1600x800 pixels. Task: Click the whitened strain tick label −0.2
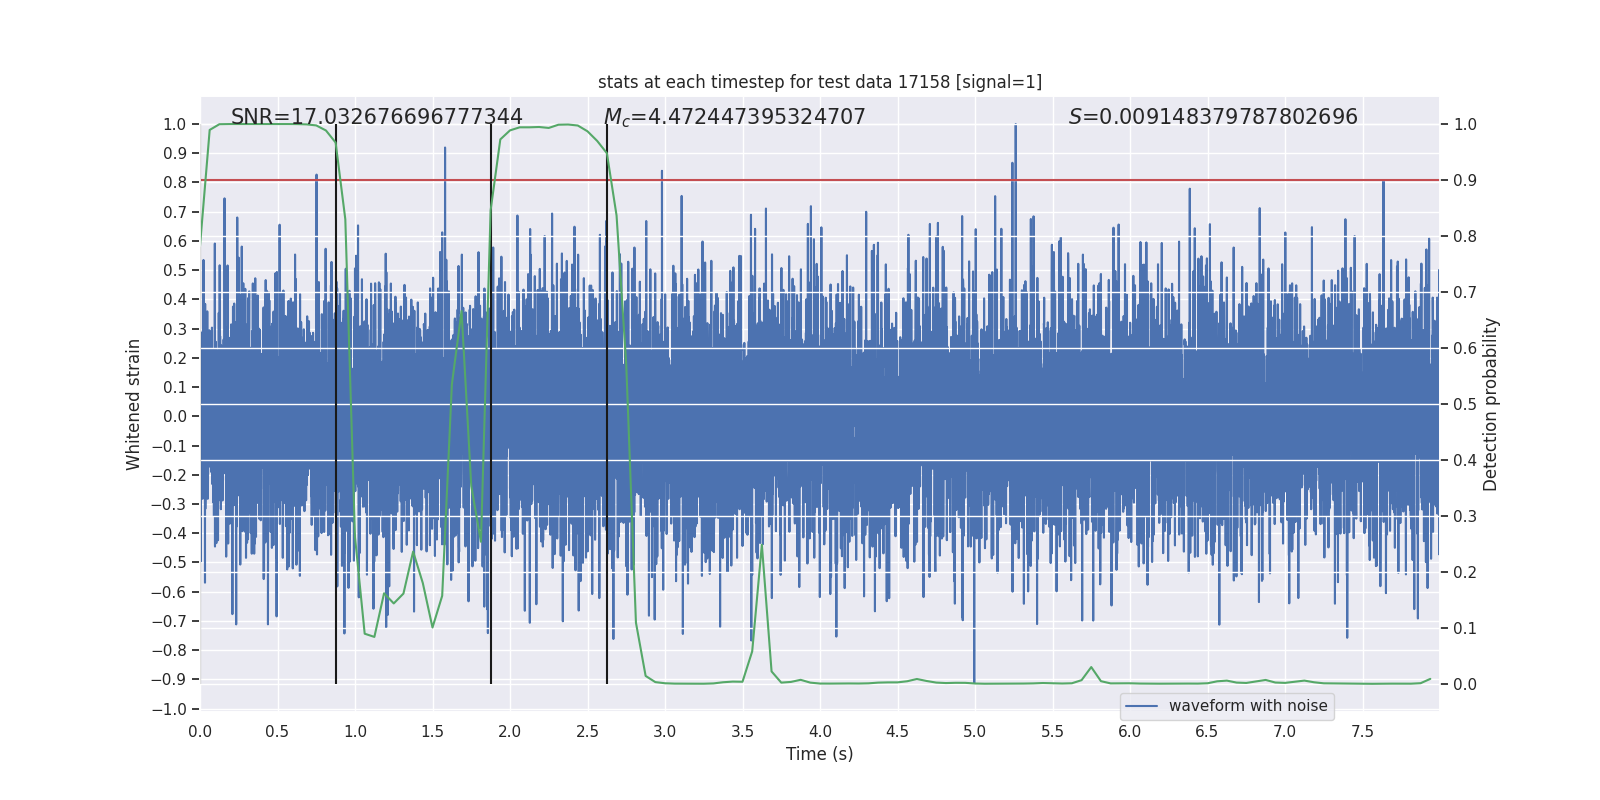click(x=169, y=475)
